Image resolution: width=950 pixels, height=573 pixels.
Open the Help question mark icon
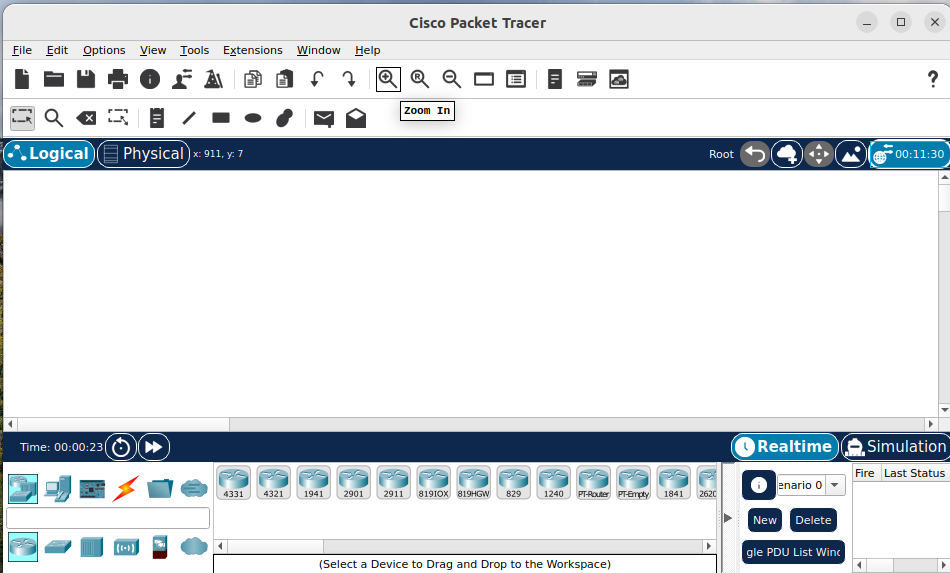[932, 79]
